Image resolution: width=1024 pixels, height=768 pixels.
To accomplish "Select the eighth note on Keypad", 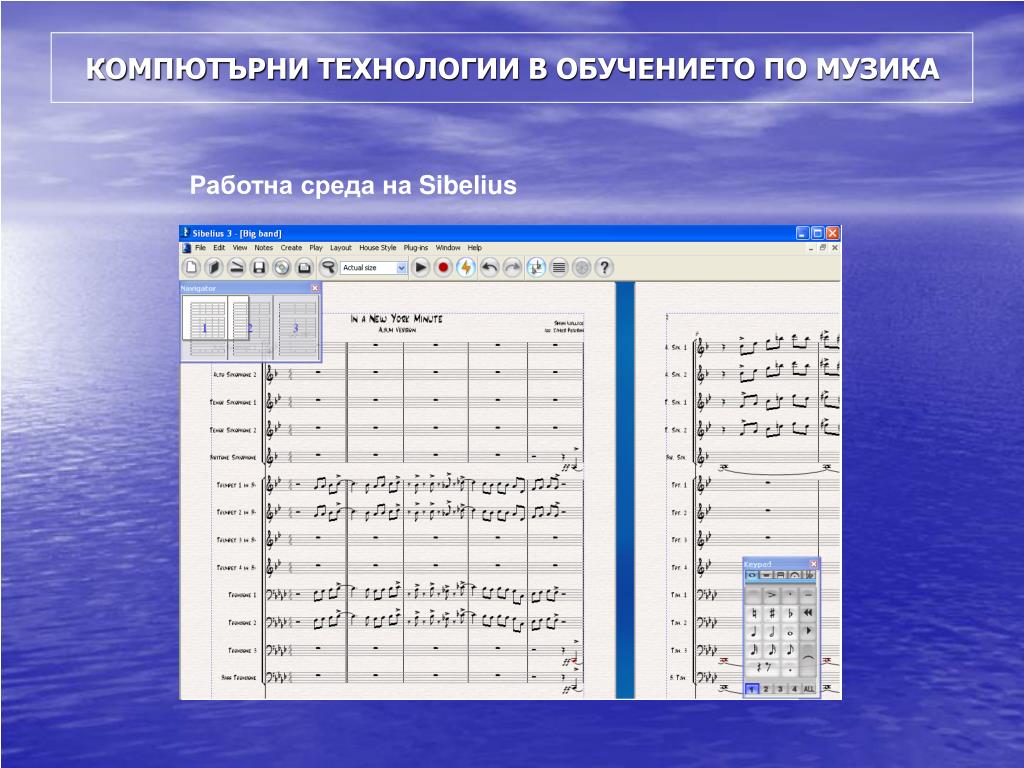I will 790,650.
